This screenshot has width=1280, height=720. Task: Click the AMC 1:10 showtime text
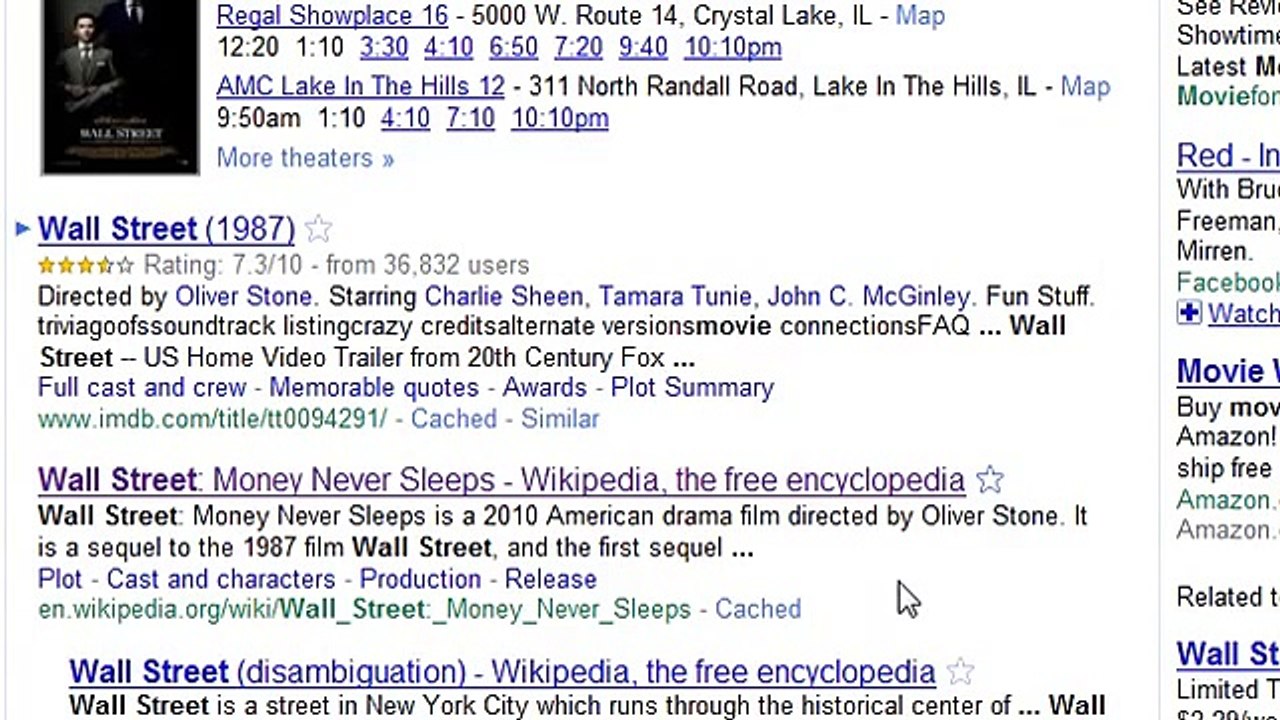[x=341, y=118]
